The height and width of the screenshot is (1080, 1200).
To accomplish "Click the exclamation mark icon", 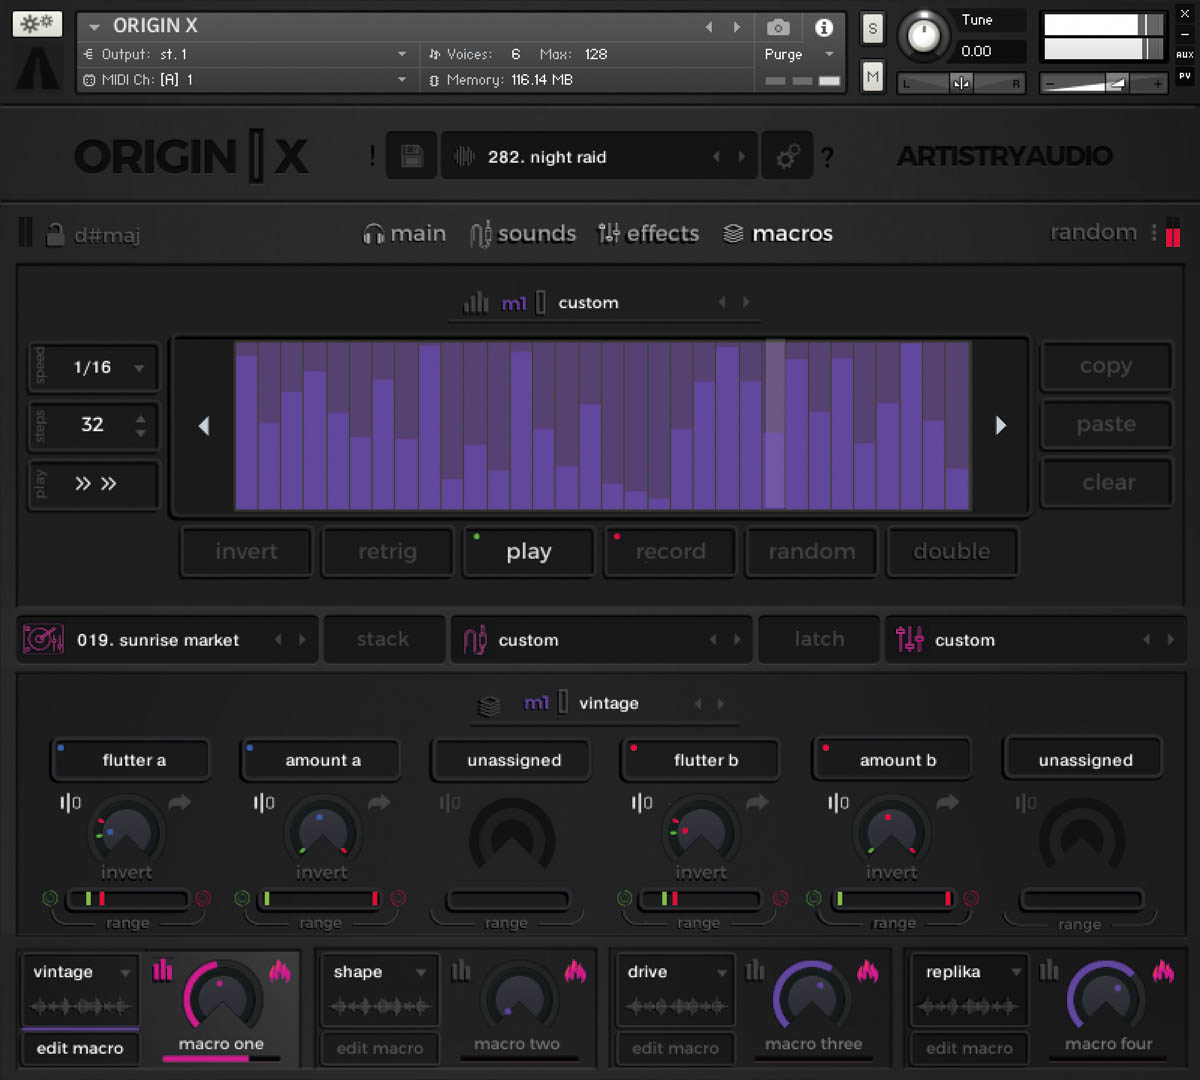I will tap(373, 155).
